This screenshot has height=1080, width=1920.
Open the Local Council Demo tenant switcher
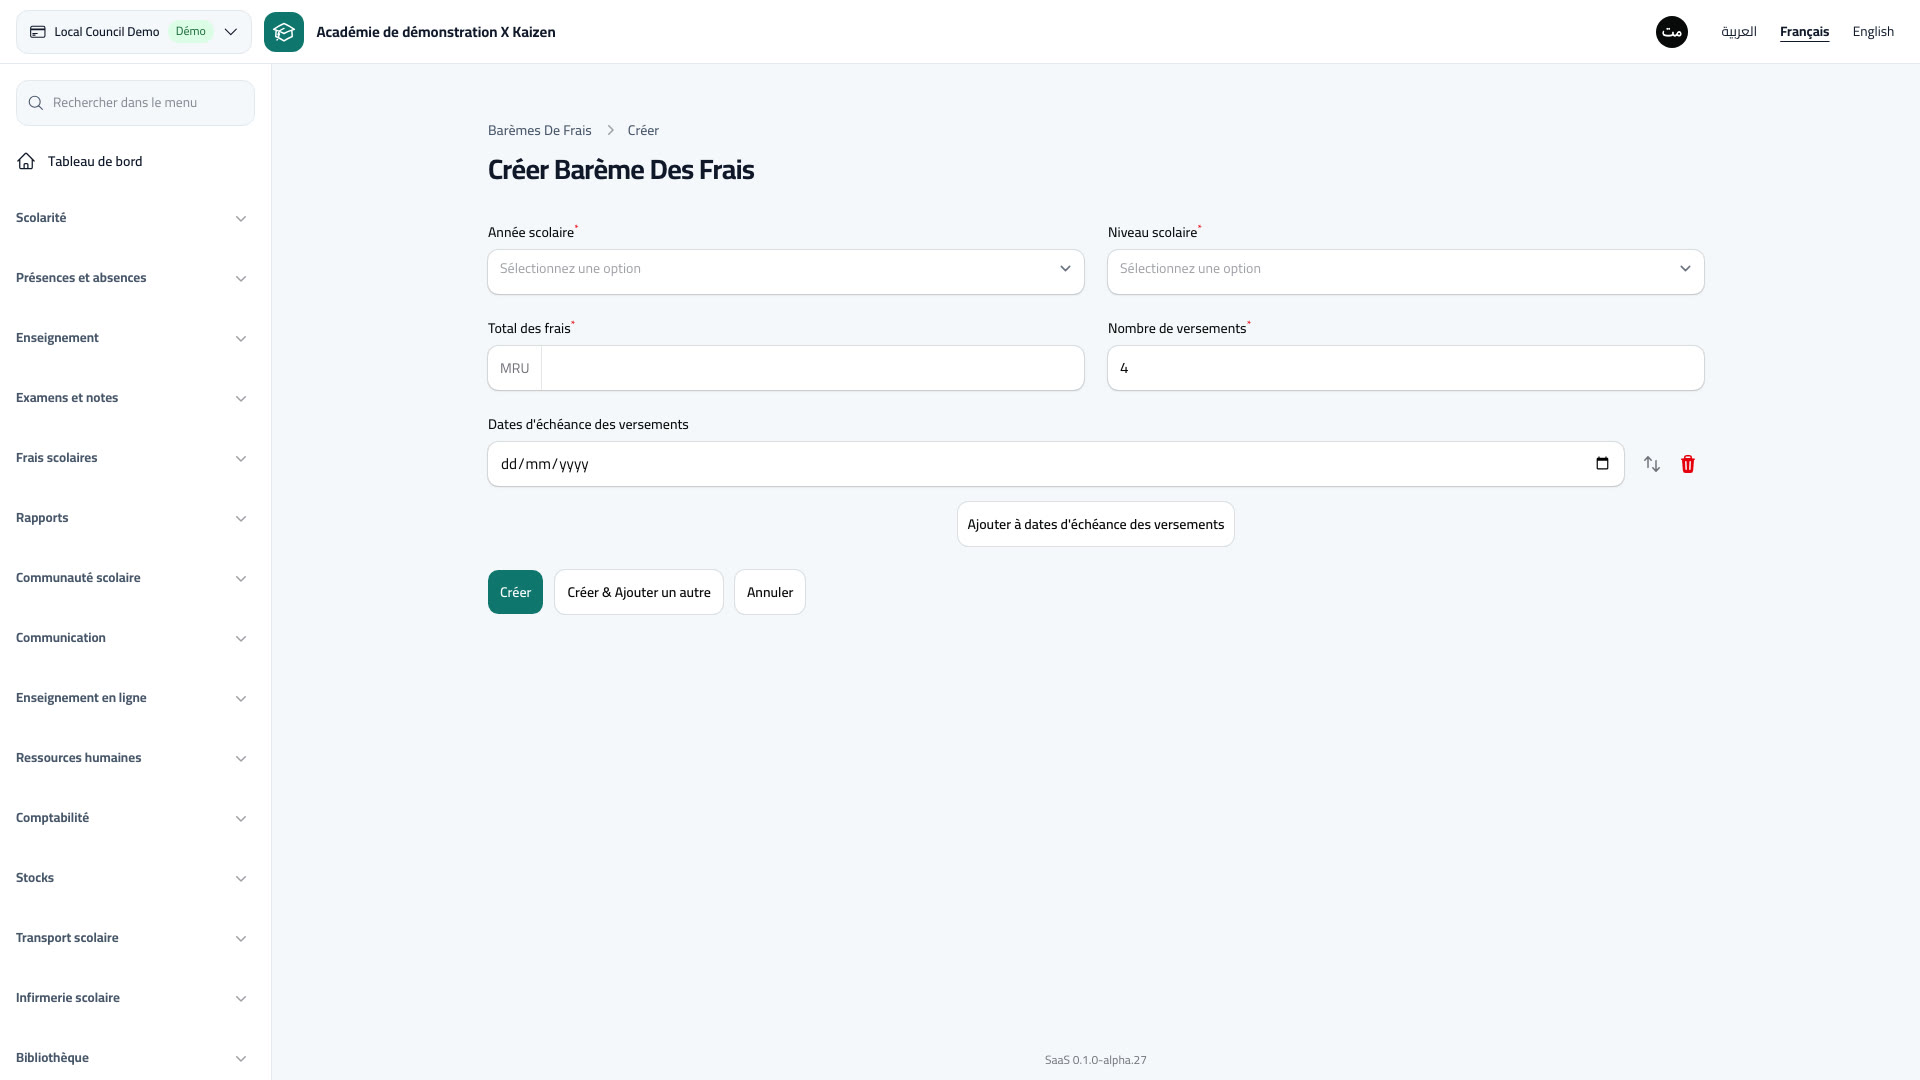click(x=134, y=32)
